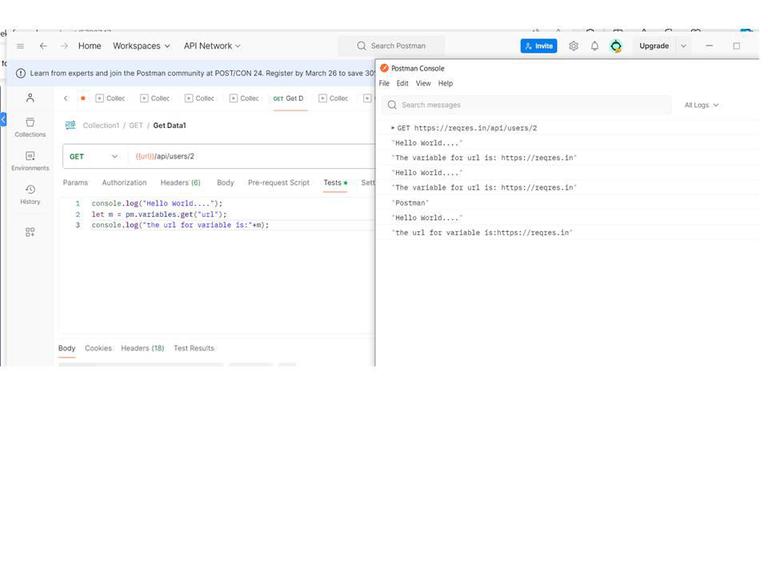Go back with the left arrow
The width and height of the screenshot is (768, 576).
point(43,46)
